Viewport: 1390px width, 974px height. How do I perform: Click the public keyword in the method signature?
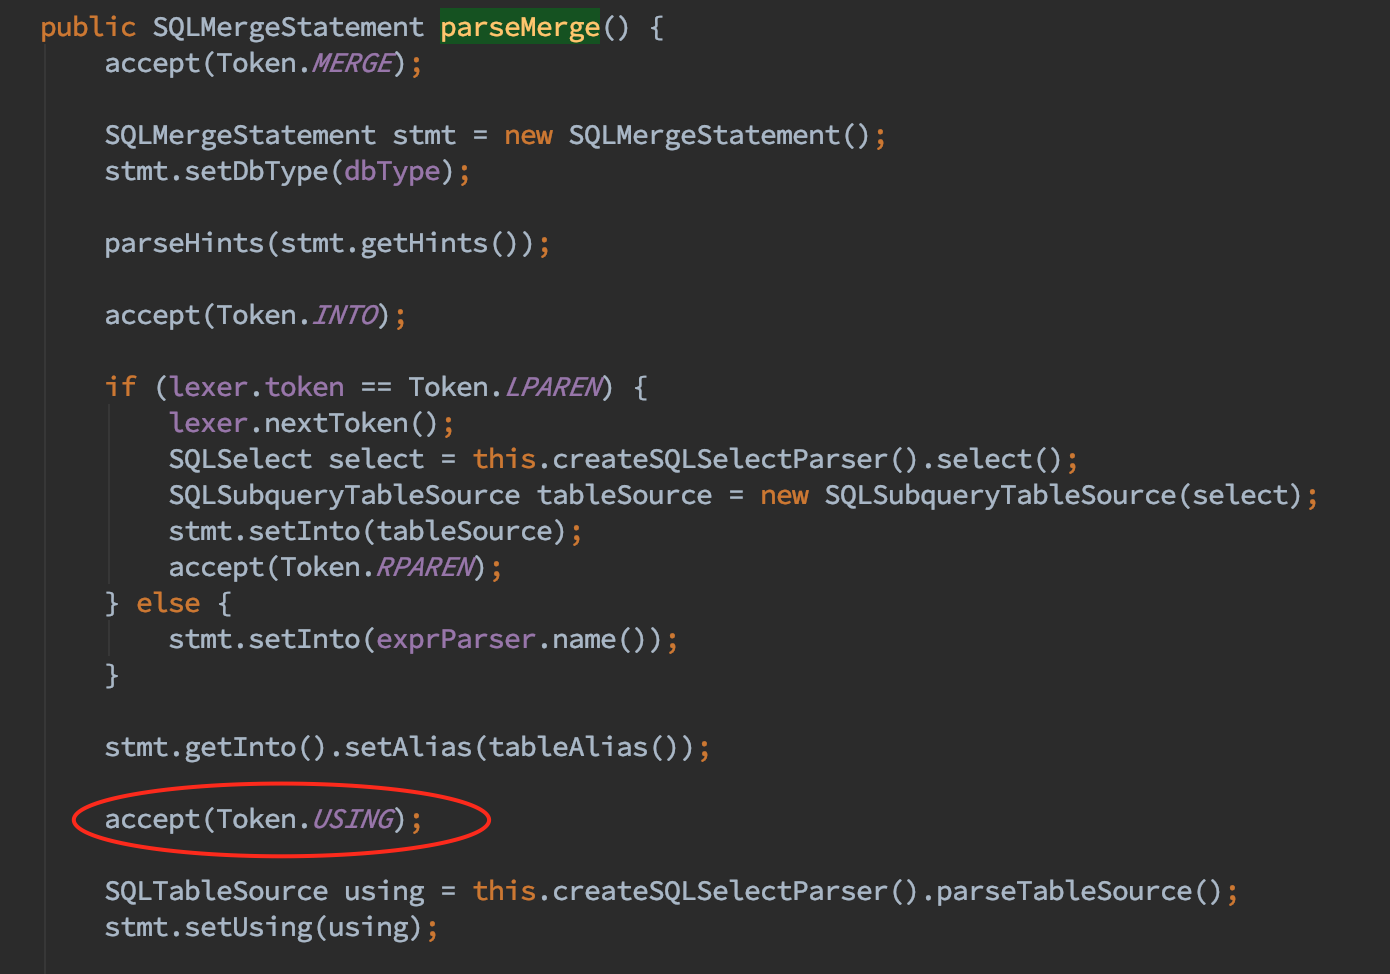(88, 27)
